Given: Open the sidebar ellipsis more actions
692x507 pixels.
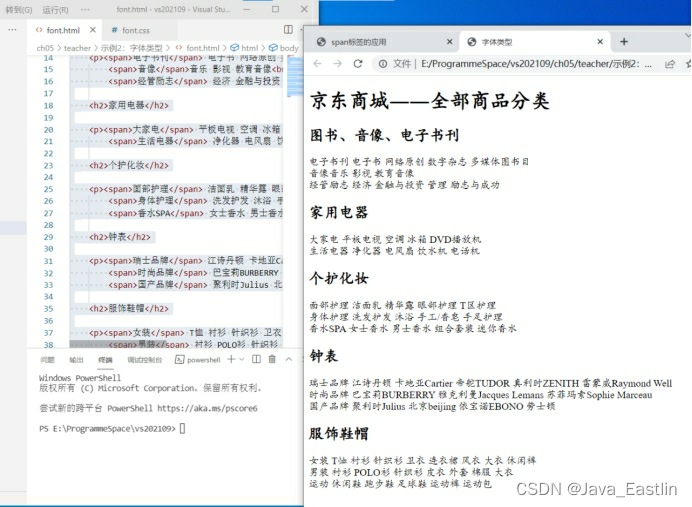Looking at the screenshot, I should tap(12, 30).
